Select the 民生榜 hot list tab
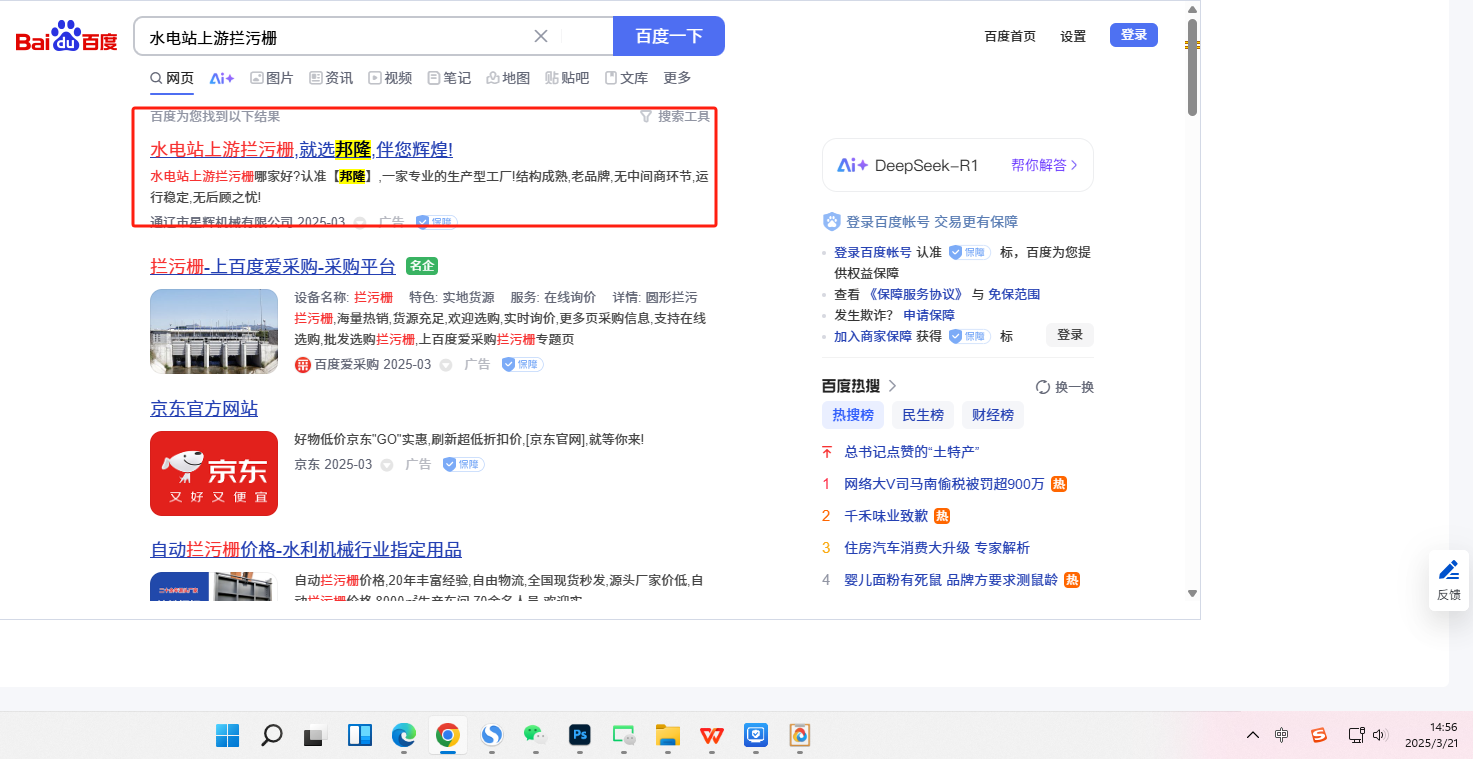The width and height of the screenshot is (1473, 759). (922, 415)
